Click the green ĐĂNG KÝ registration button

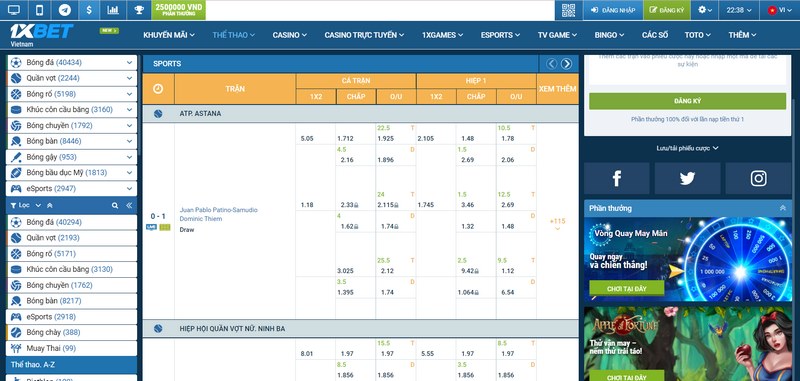(687, 101)
